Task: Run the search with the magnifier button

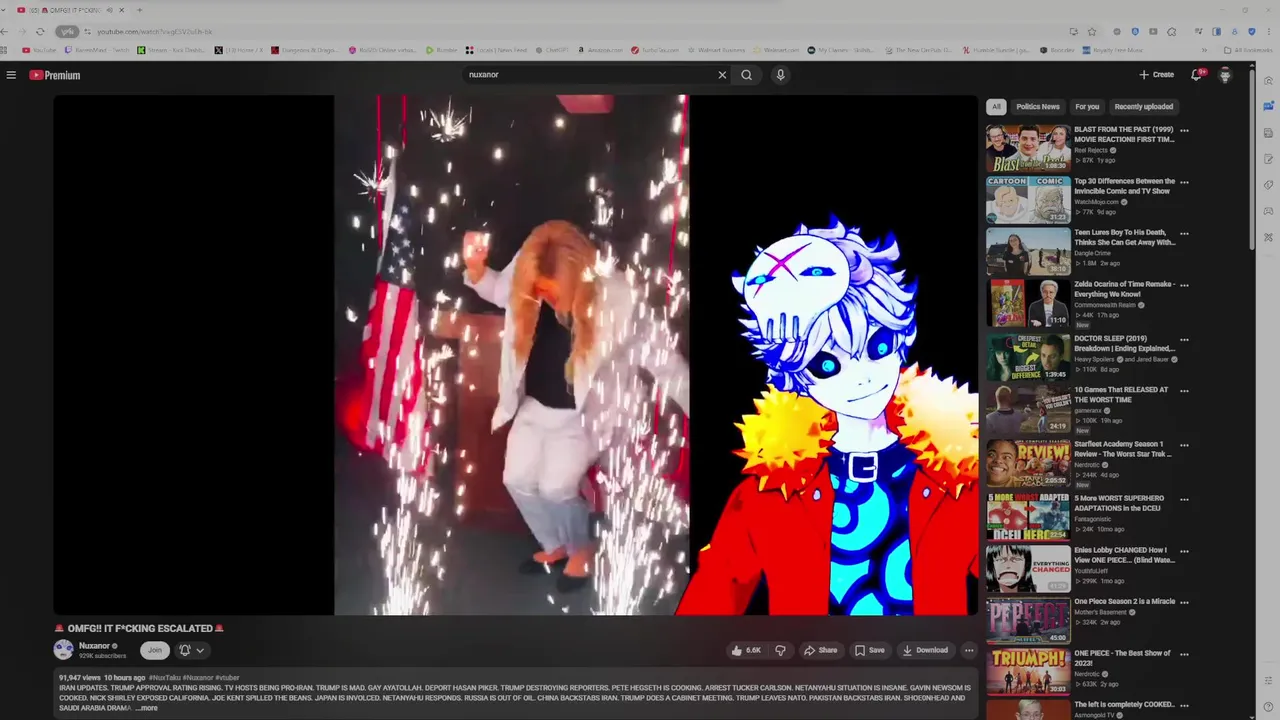Action: tap(746, 75)
